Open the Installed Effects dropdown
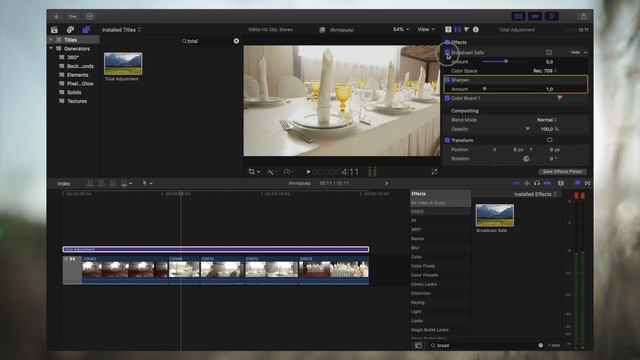 click(535, 194)
